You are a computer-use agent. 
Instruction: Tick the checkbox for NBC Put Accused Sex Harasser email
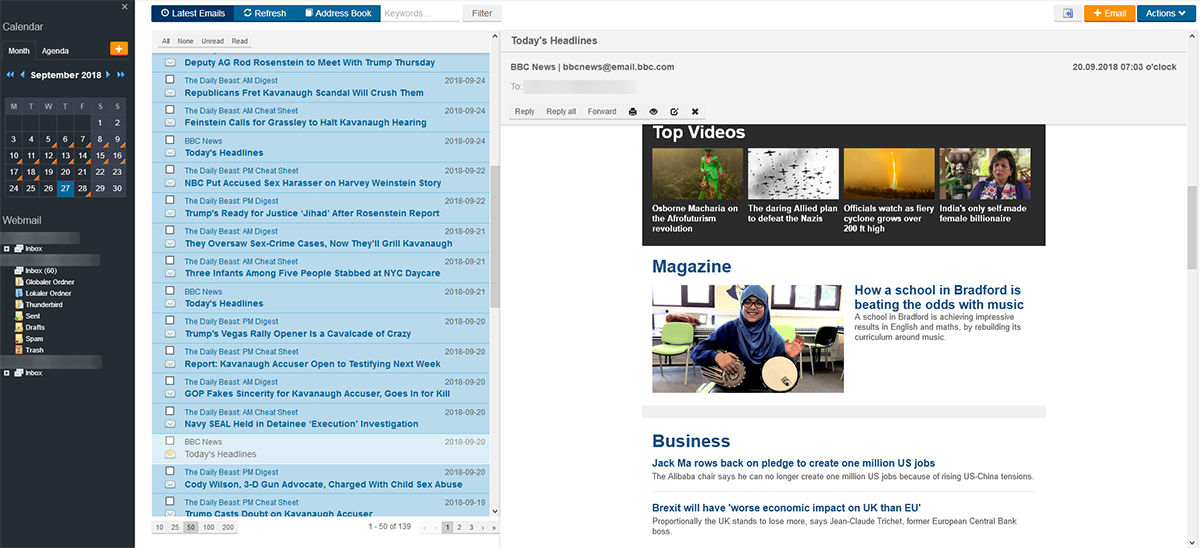tap(170, 170)
